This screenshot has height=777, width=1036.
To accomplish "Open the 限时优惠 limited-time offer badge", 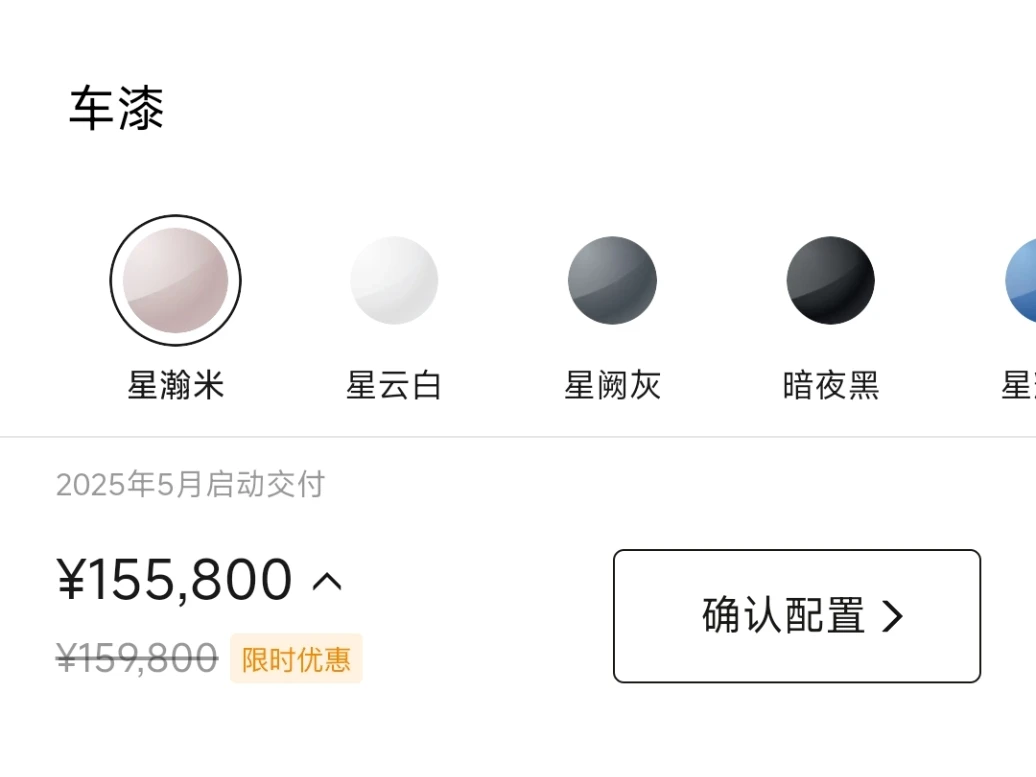I will tap(296, 659).
